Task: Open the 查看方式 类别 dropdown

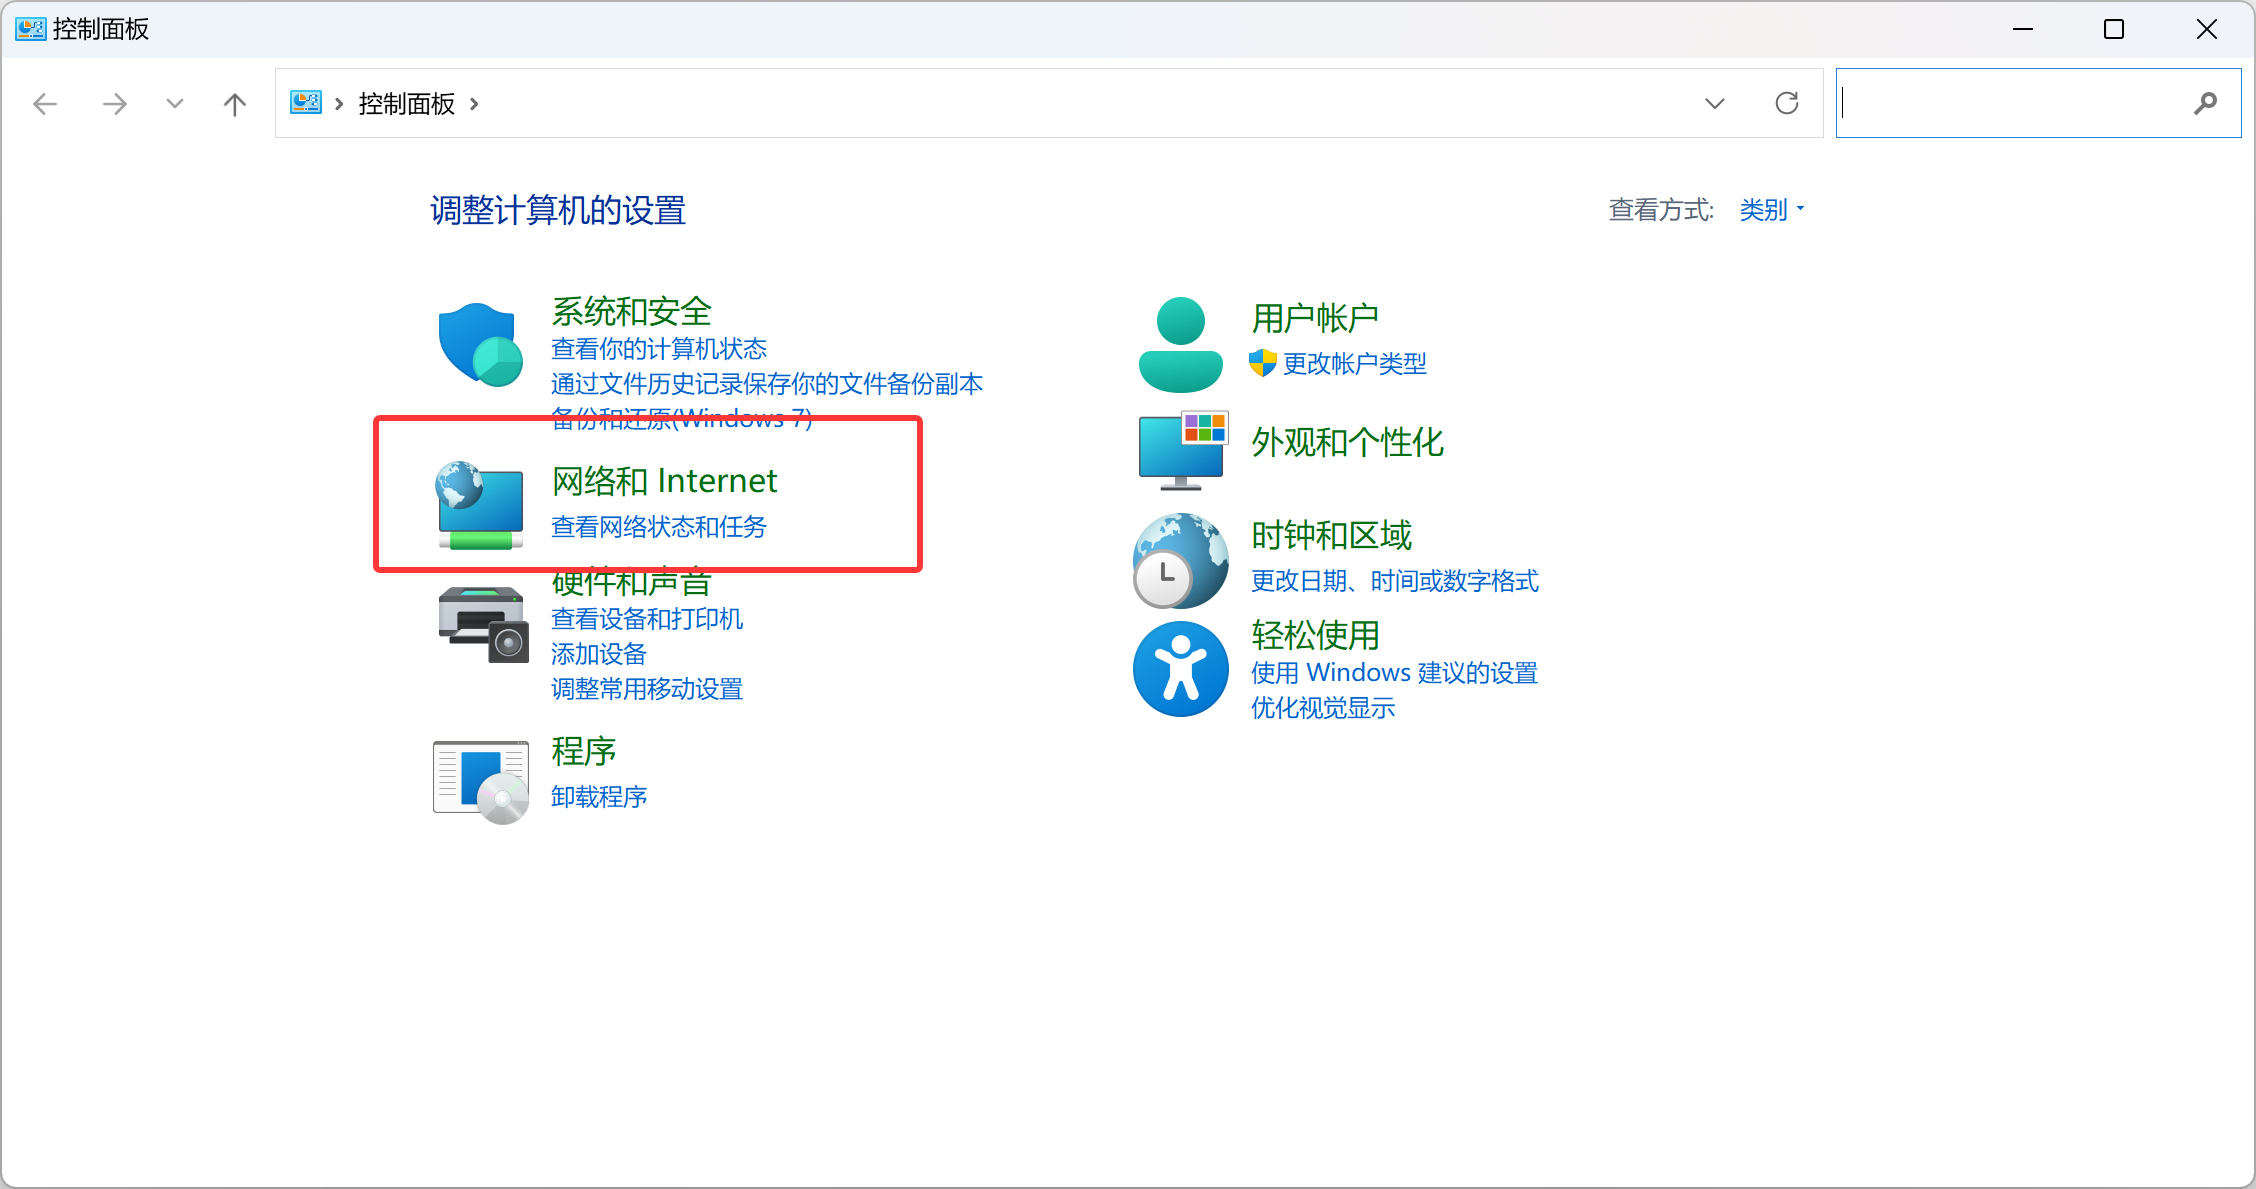Action: 1770,210
